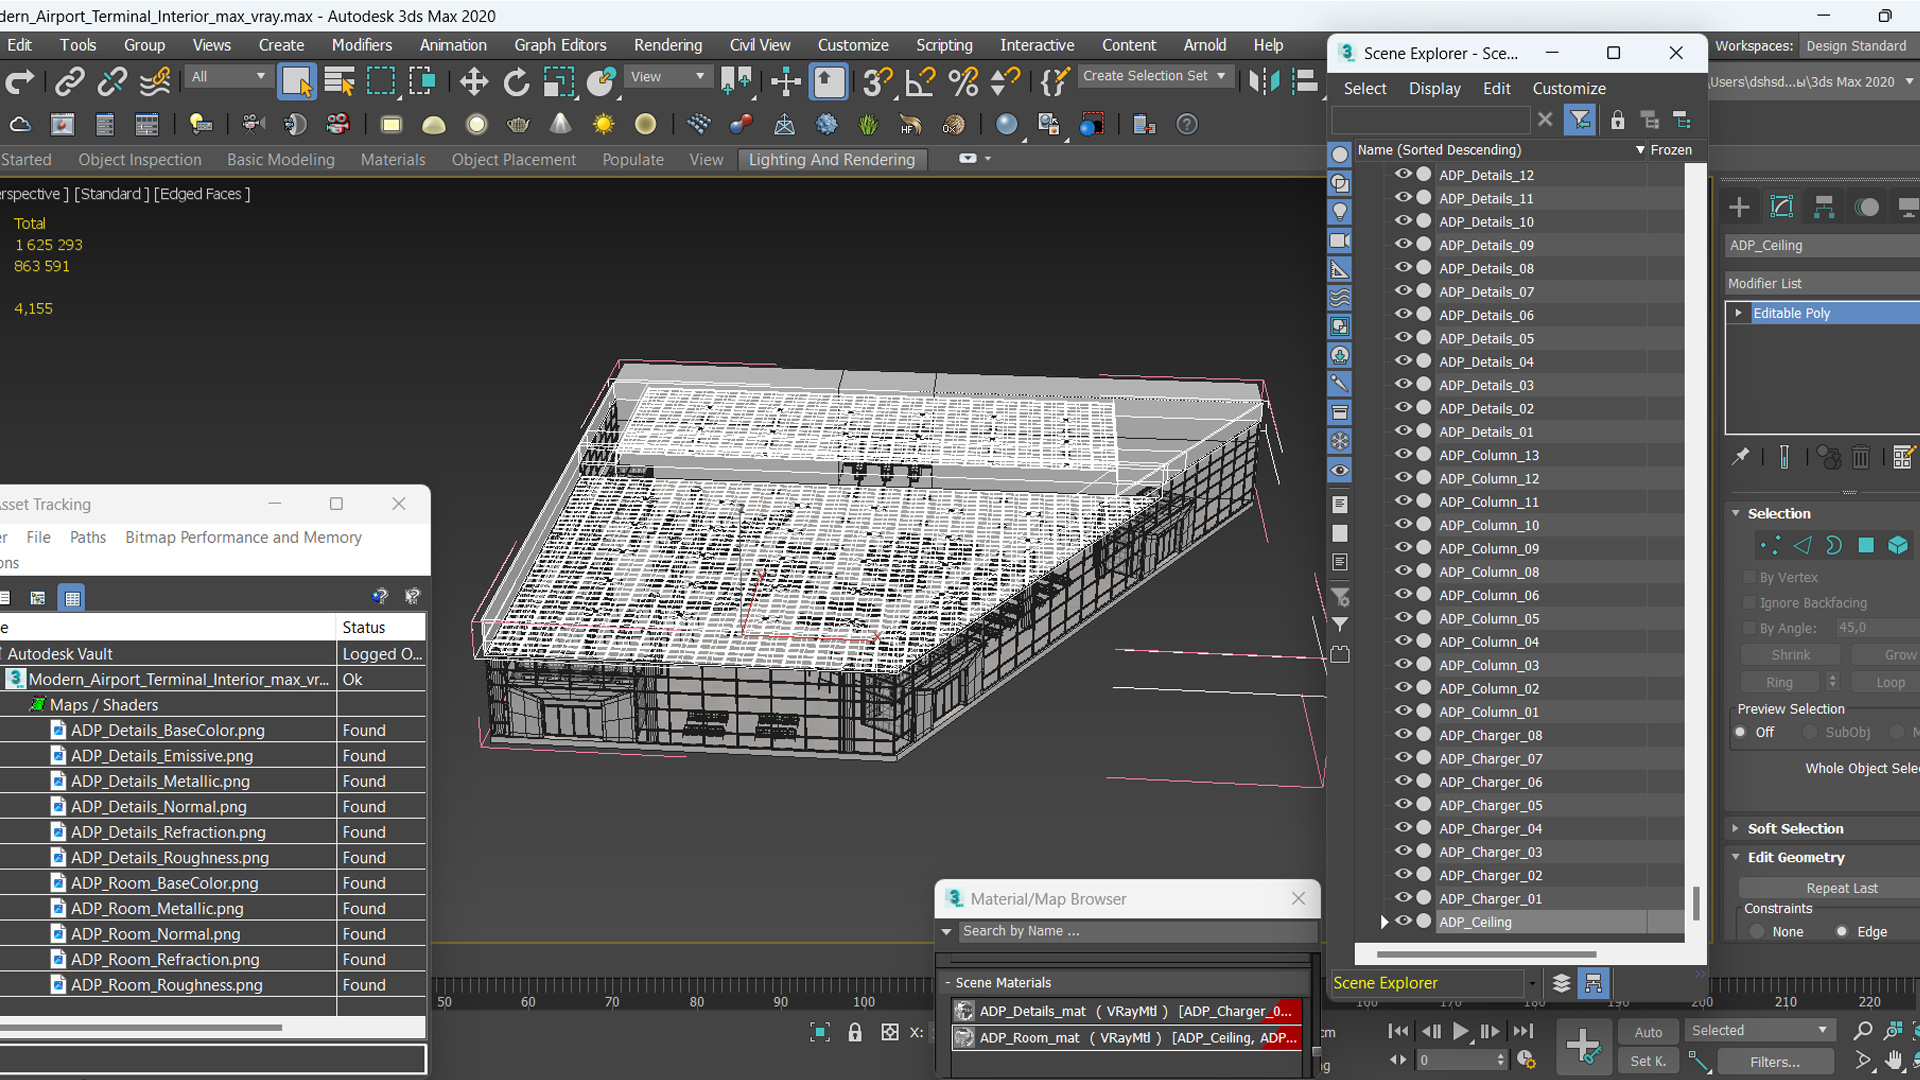Viewport: 1920px width, 1080px height.
Task: Select Vertex sub-object level icon
Action: click(1770, 545)
